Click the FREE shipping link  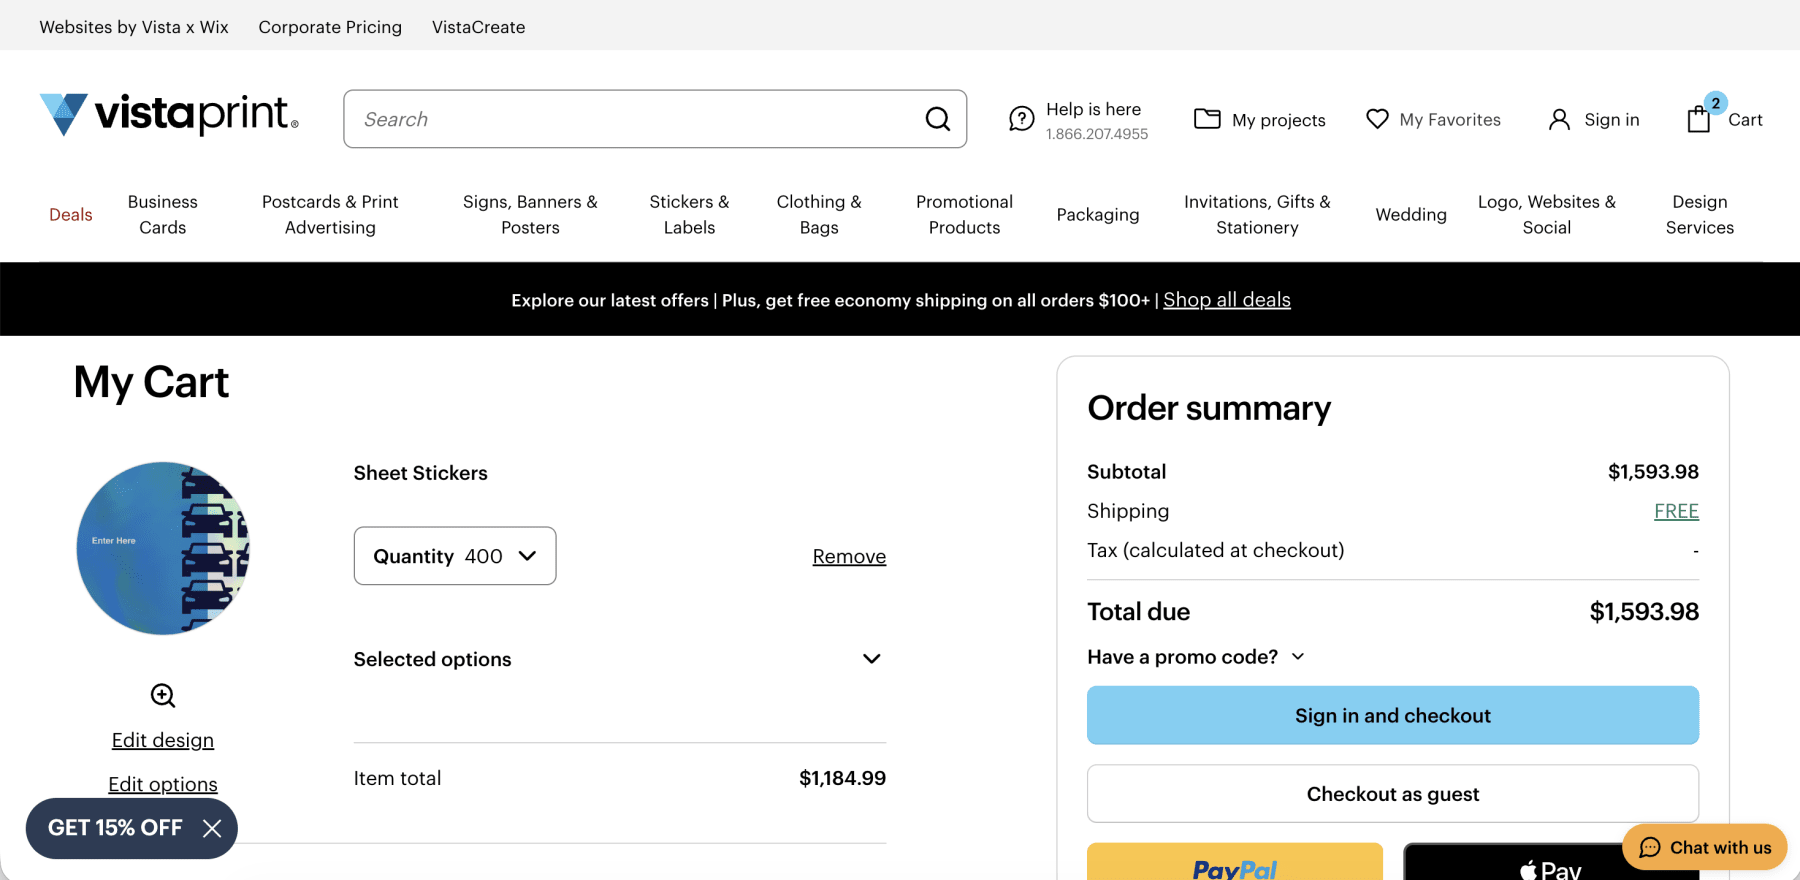pyautogui.click(x=1676, y=511)
